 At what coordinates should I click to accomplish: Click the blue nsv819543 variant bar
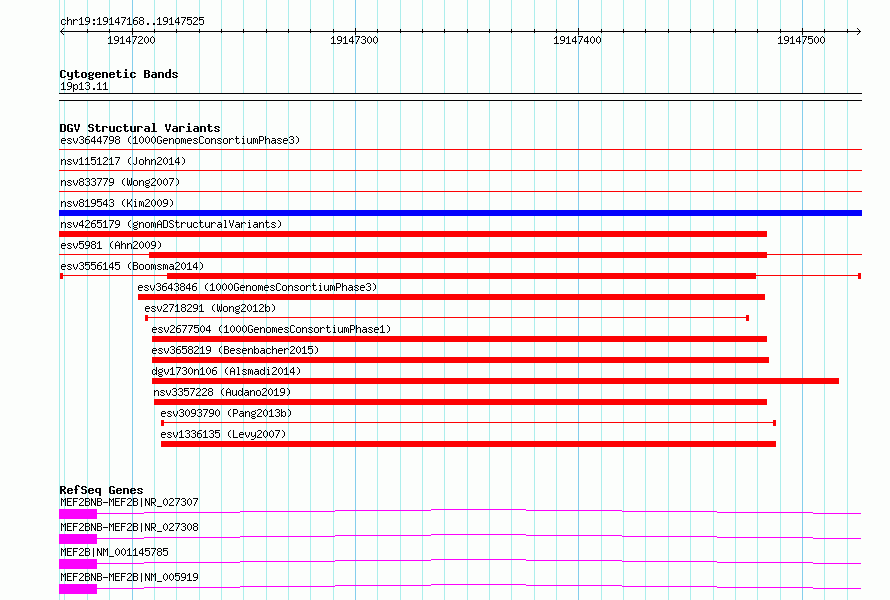click(460, 213)
